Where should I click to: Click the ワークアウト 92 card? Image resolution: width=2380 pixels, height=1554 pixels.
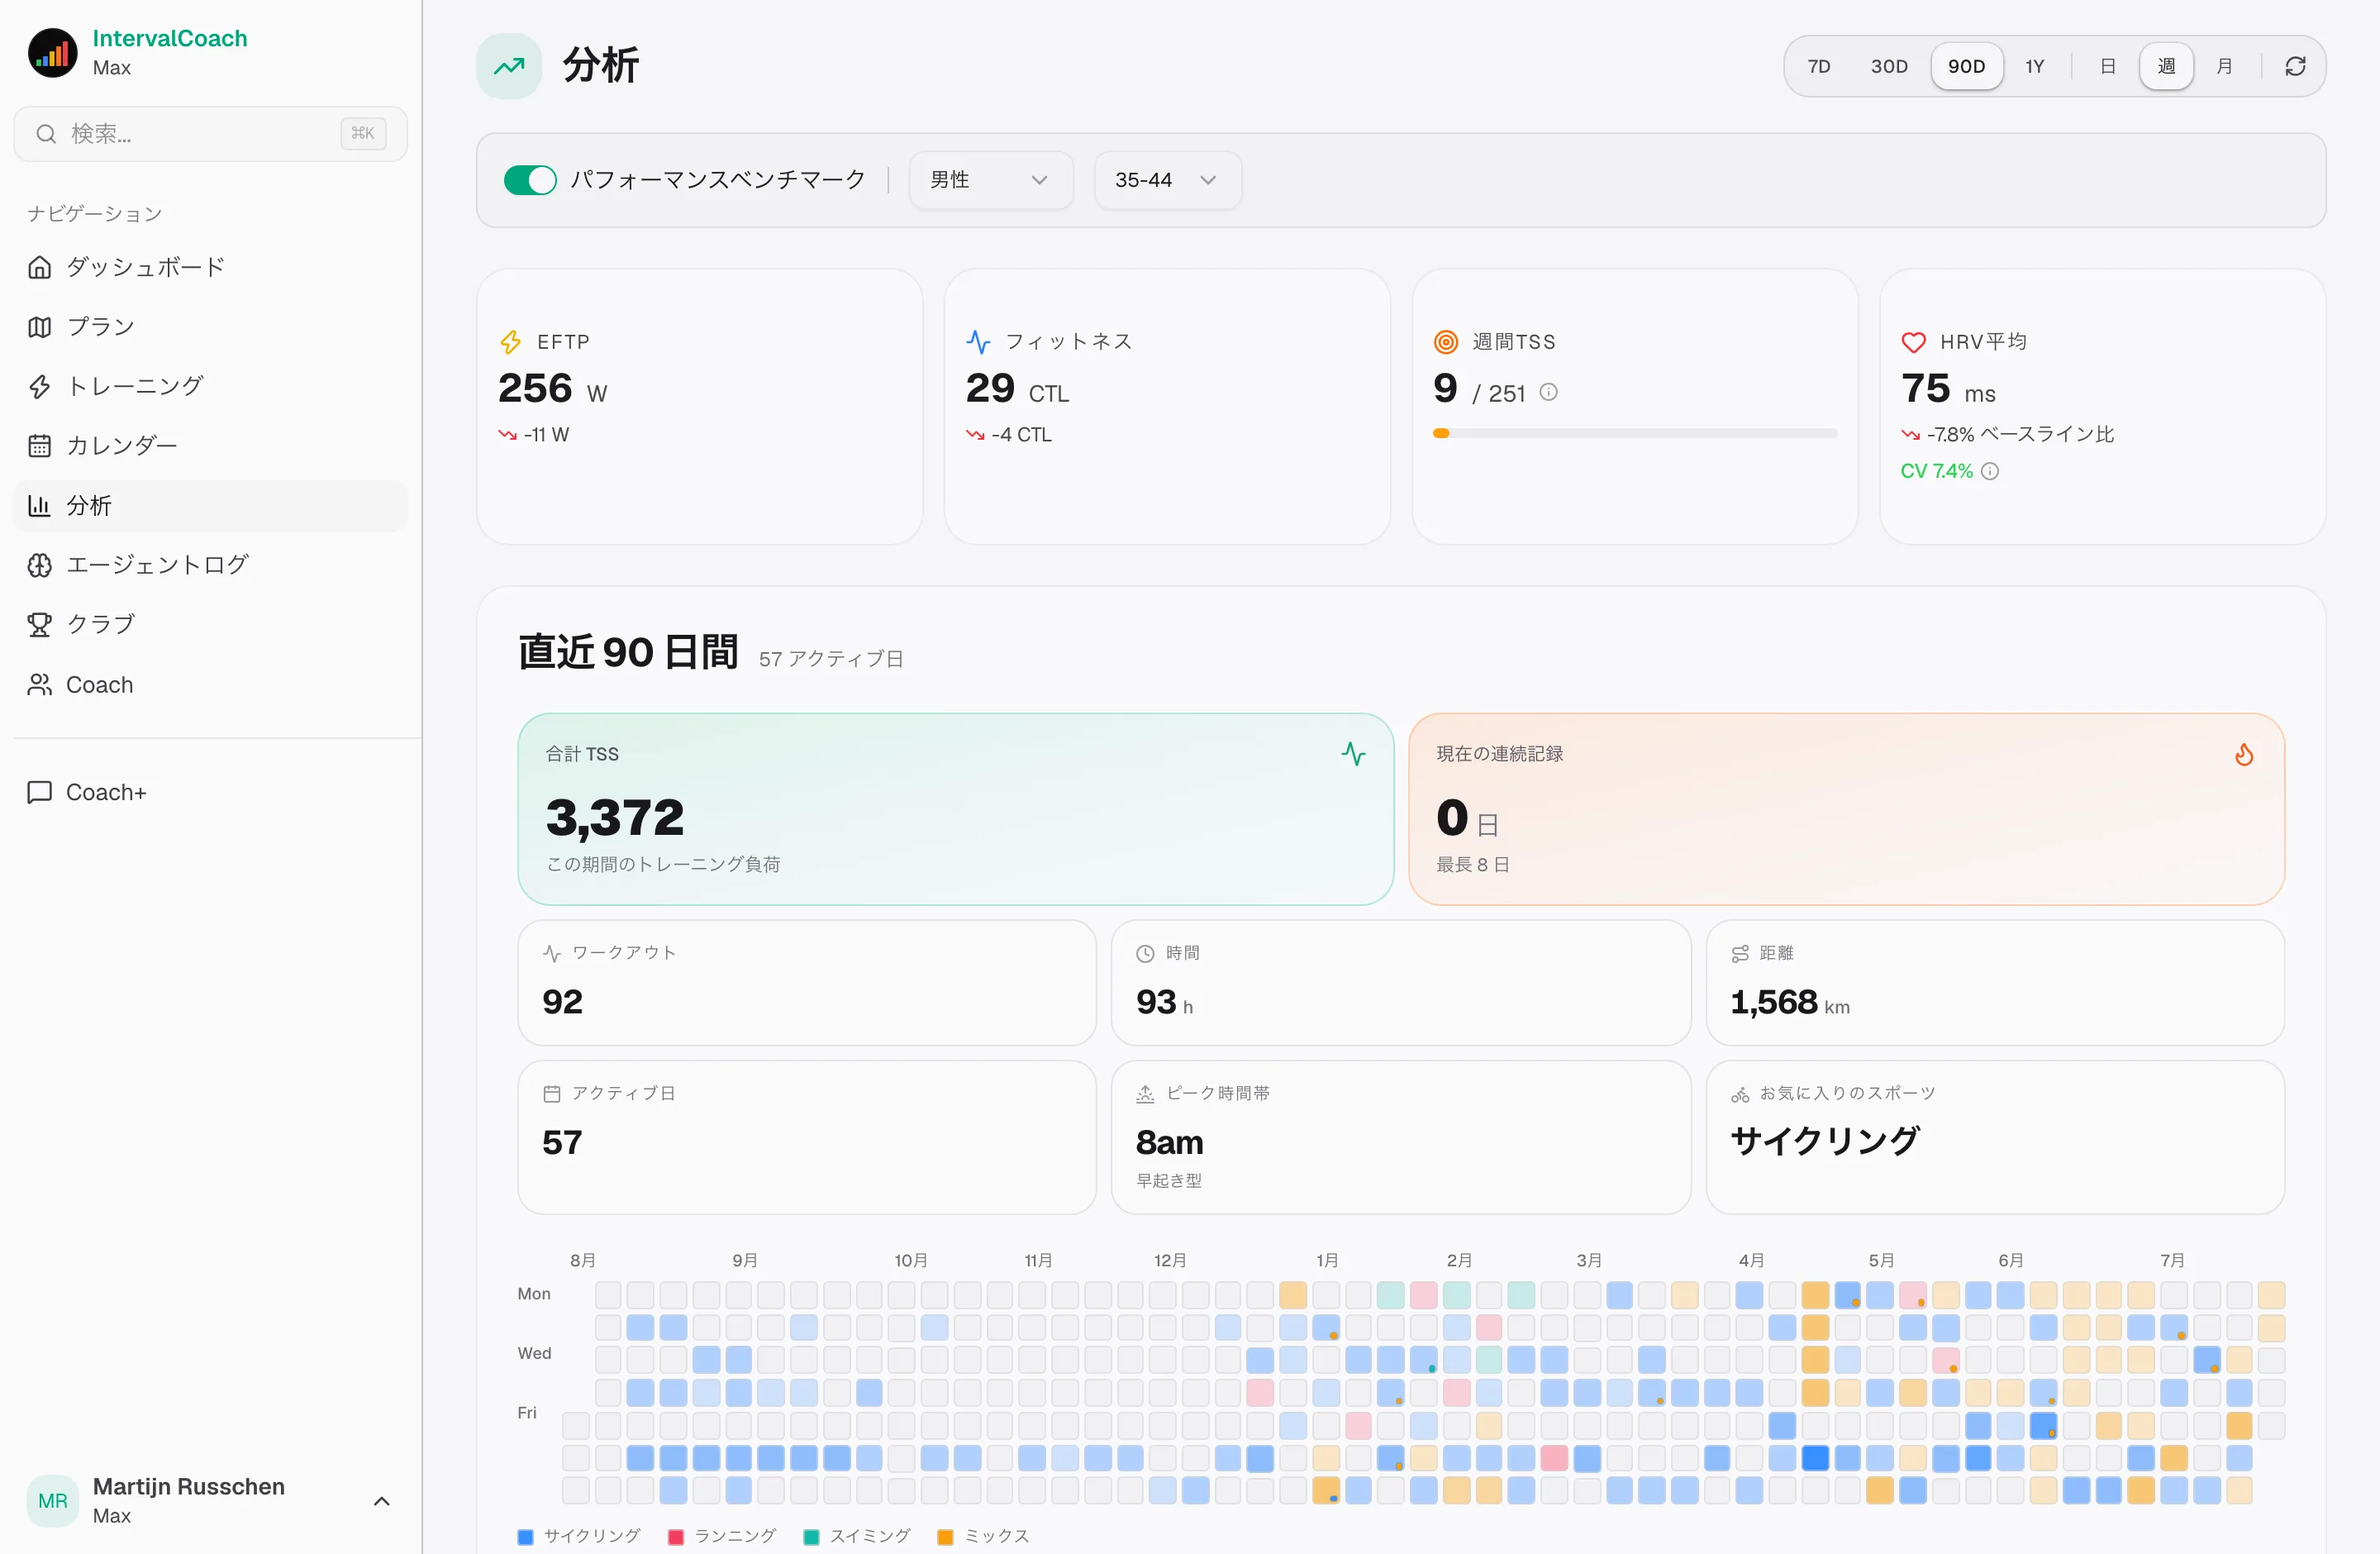(807, 982)
